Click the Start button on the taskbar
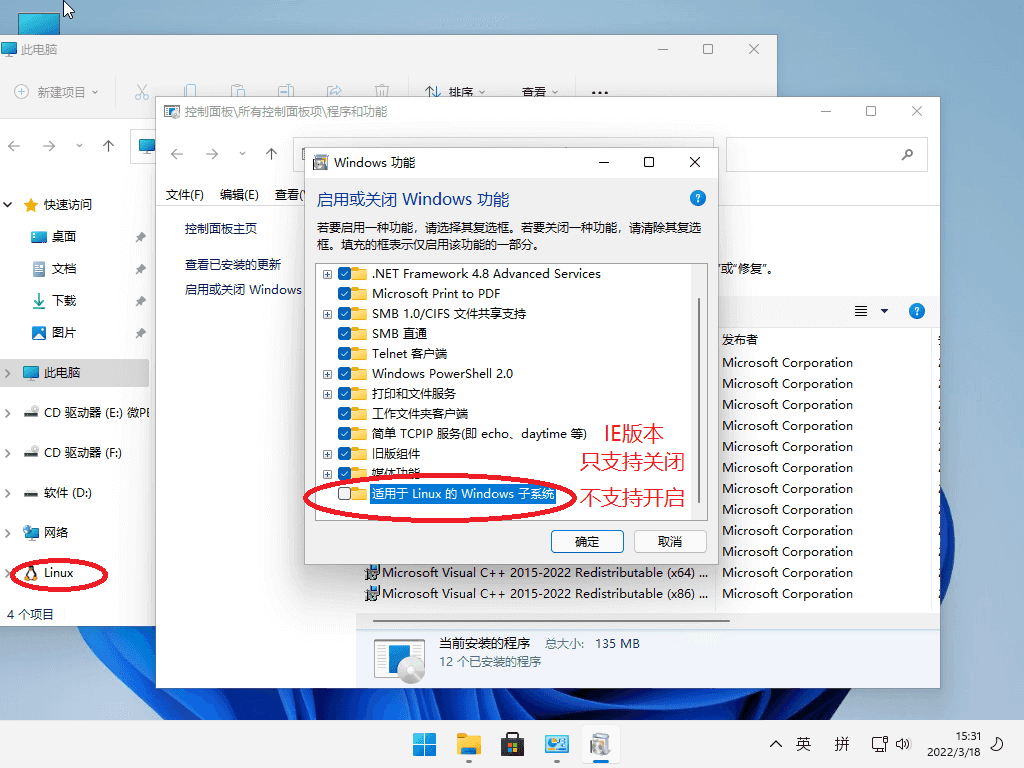 coord(423,744)
